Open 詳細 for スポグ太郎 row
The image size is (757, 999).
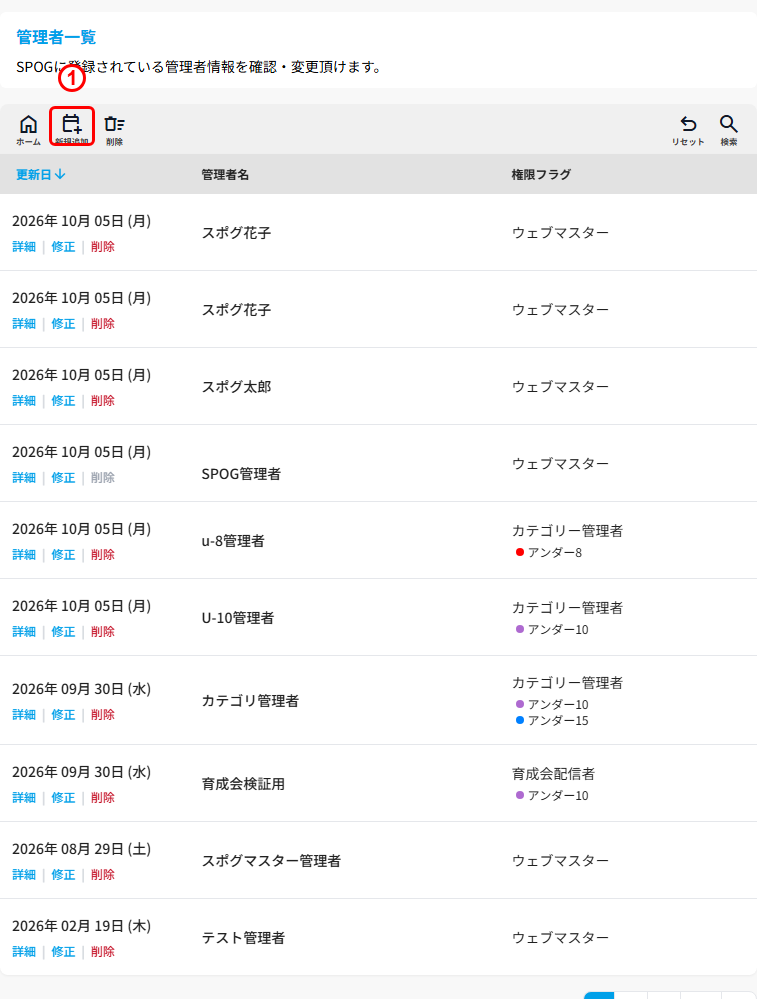(x=24, y=400)
